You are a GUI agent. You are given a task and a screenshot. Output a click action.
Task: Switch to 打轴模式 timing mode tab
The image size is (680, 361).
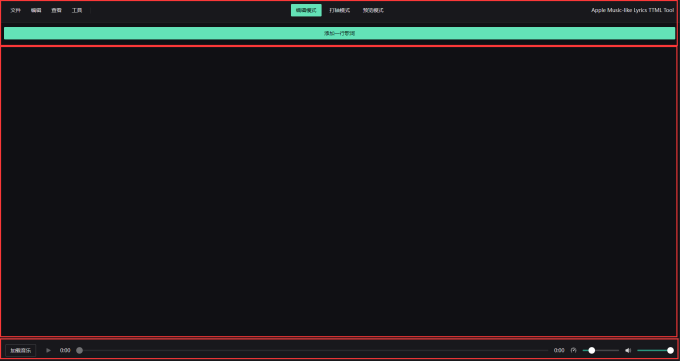point(340,10)
